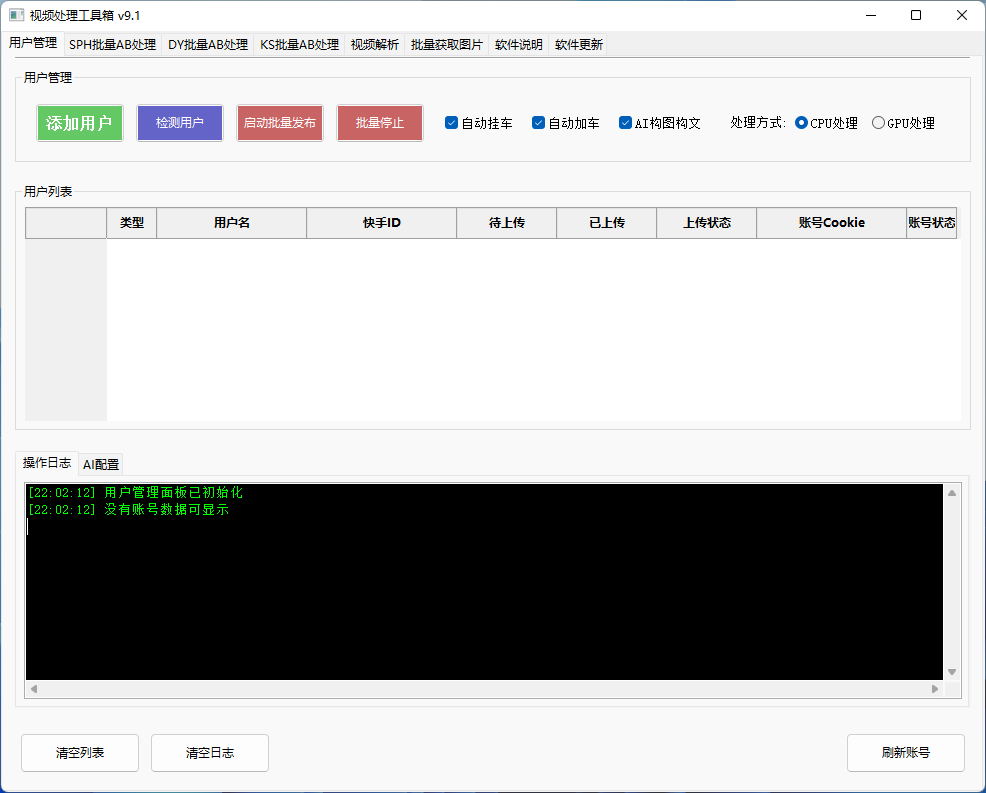Switch to the AI配置 tab

101,464
